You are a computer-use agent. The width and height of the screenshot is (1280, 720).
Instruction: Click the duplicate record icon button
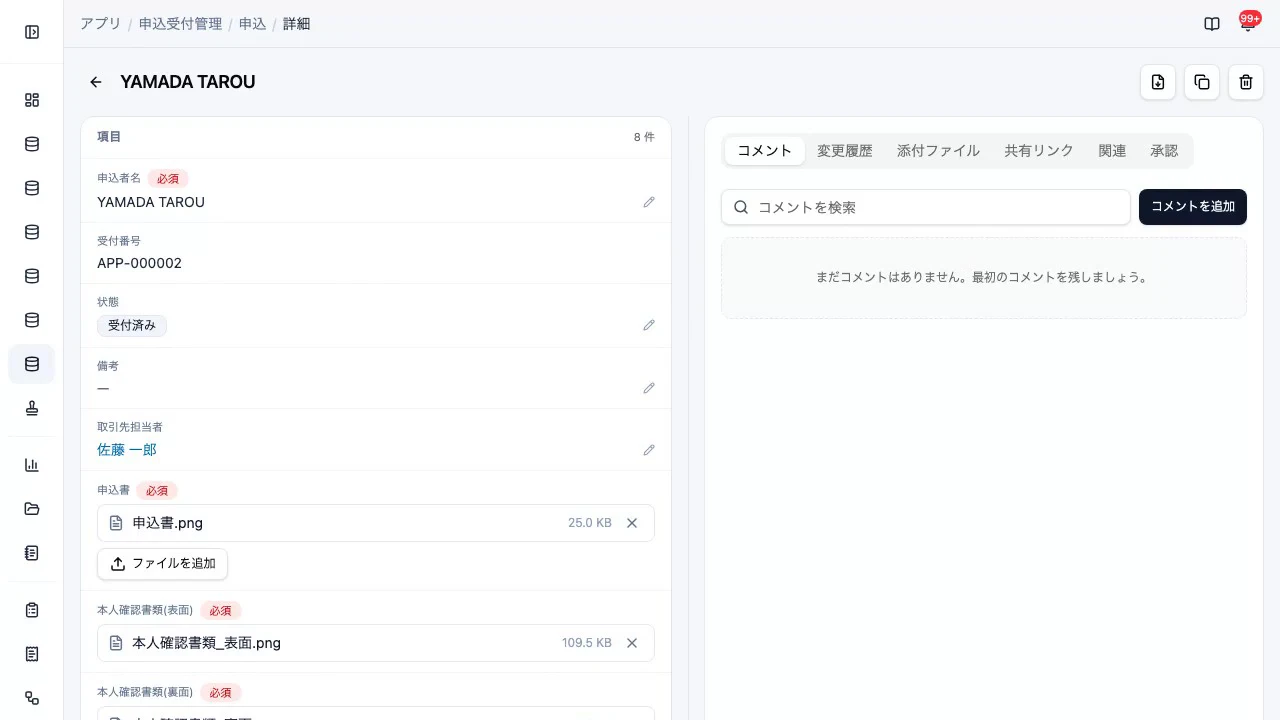(1202, 82)
